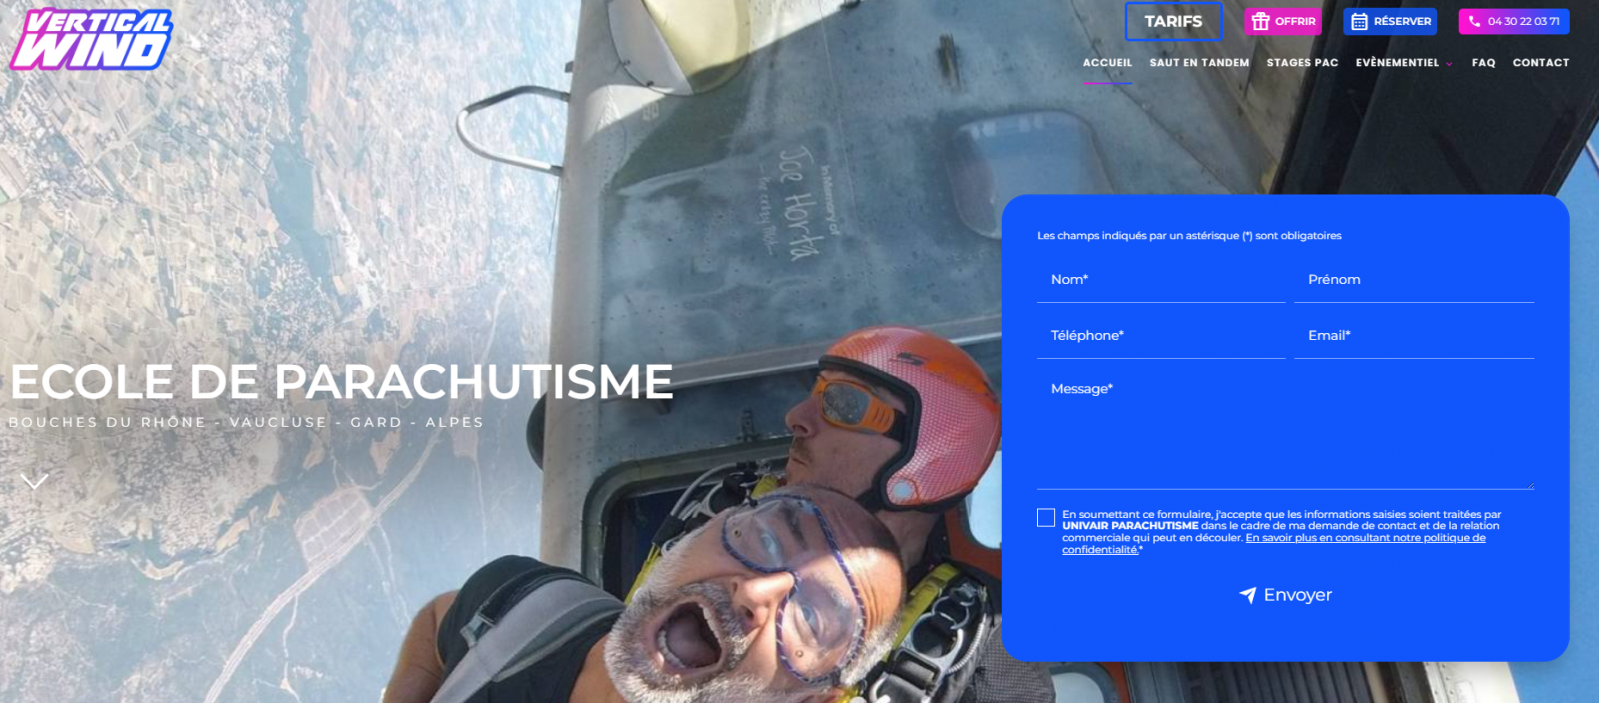Click inside the Message text area

1285,432
